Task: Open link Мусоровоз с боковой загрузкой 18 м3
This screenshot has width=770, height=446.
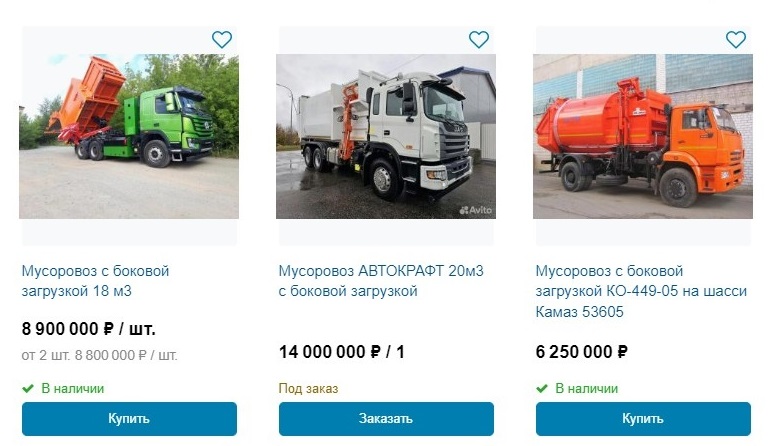Action: coord(95,281)
